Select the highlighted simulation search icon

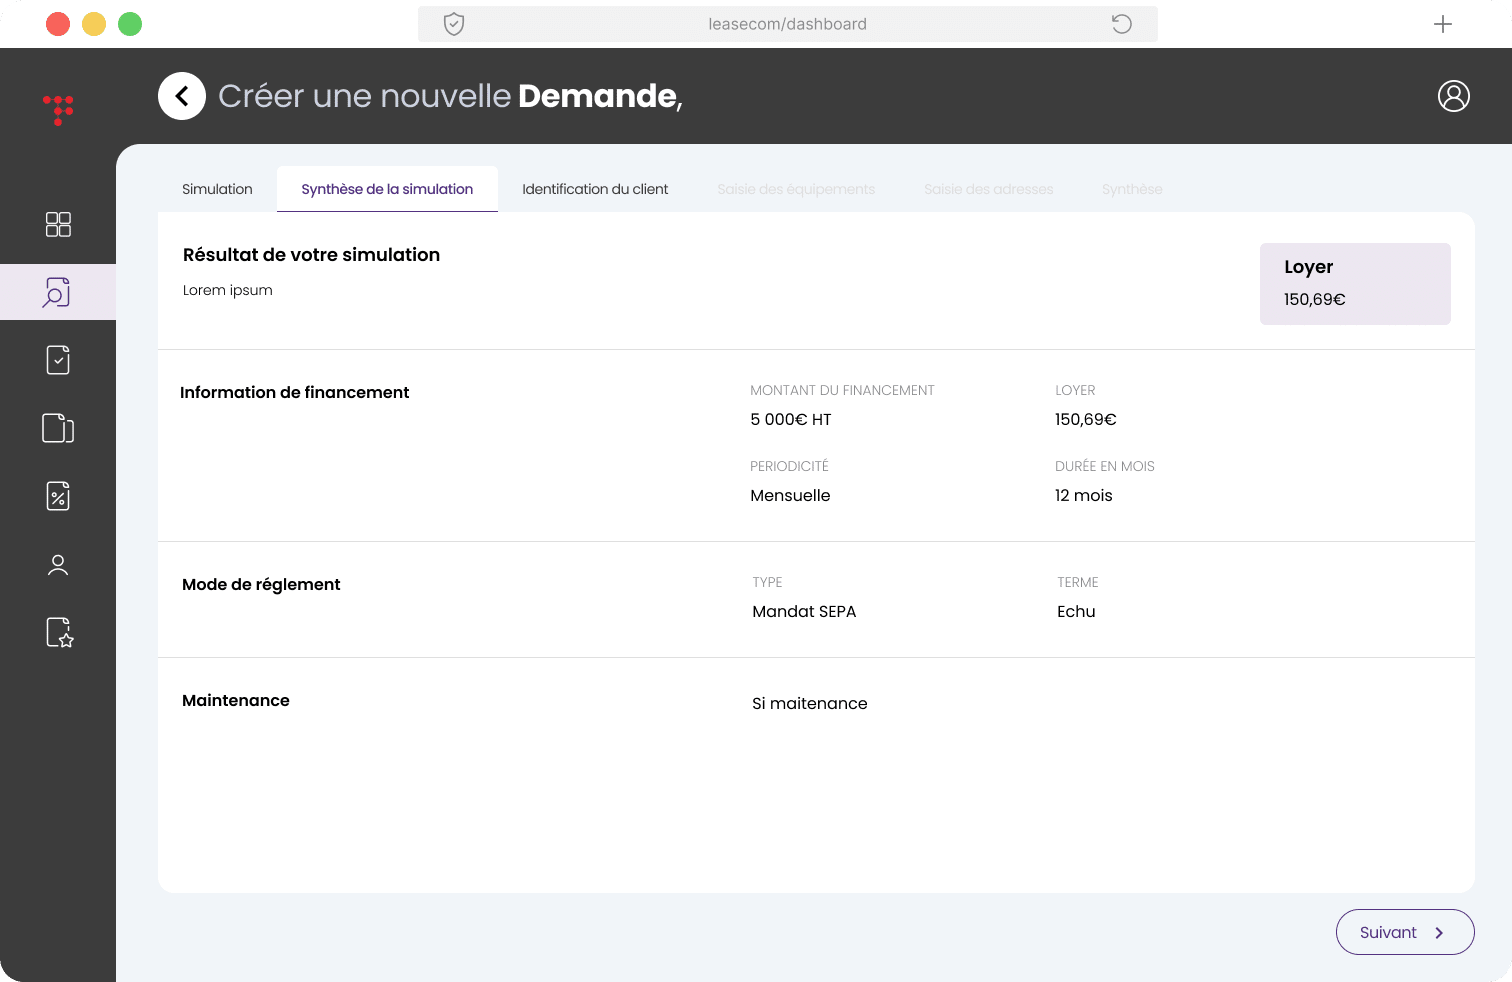coord(58,292)
